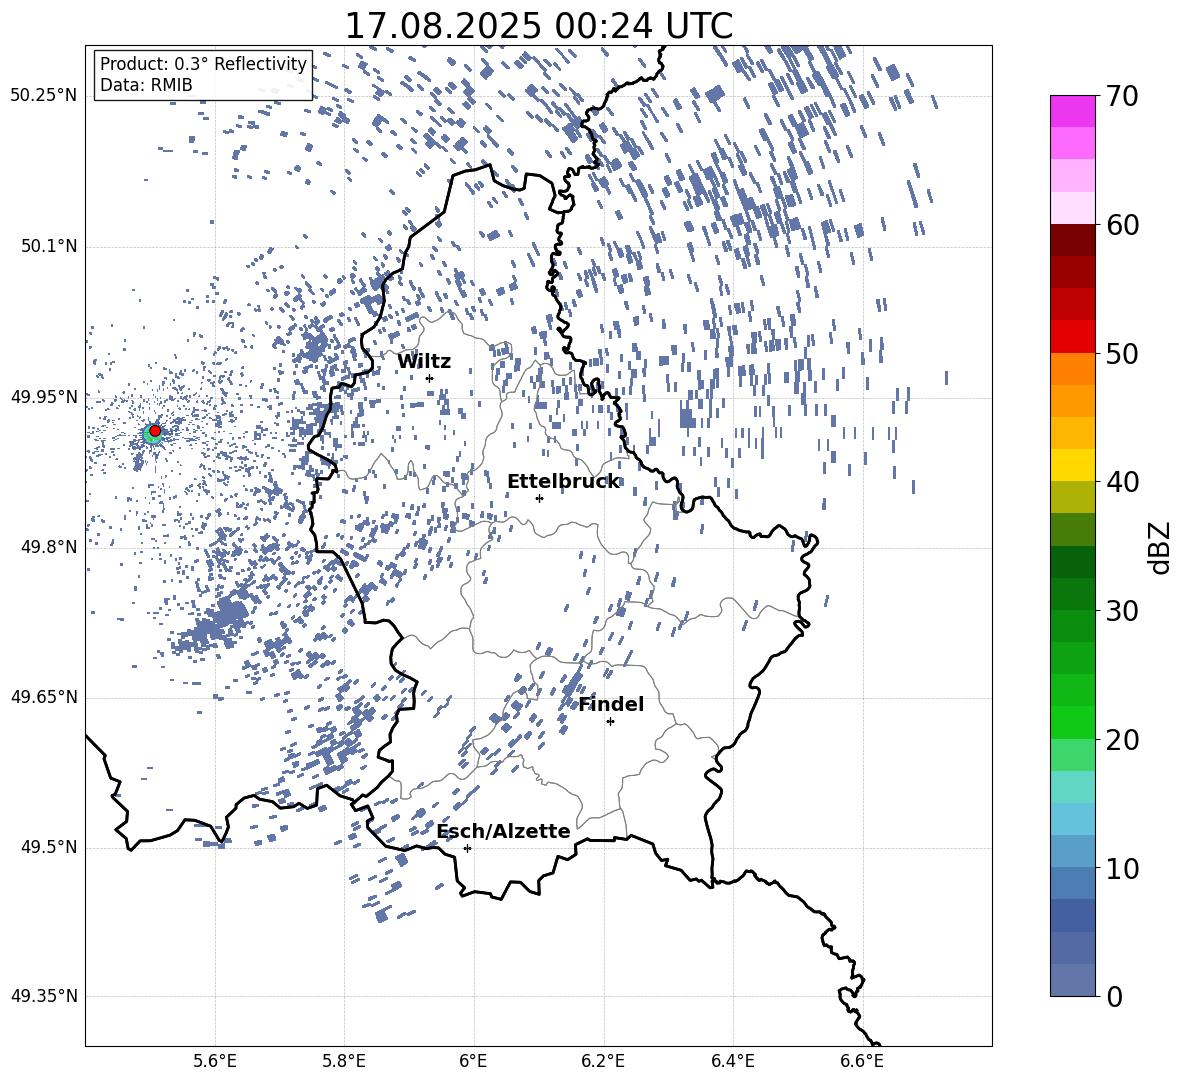The width and height of the screenshot is (1184, 1081).
Task: Click the Ettelbruck station cross marker
Action: coord(539,498)
